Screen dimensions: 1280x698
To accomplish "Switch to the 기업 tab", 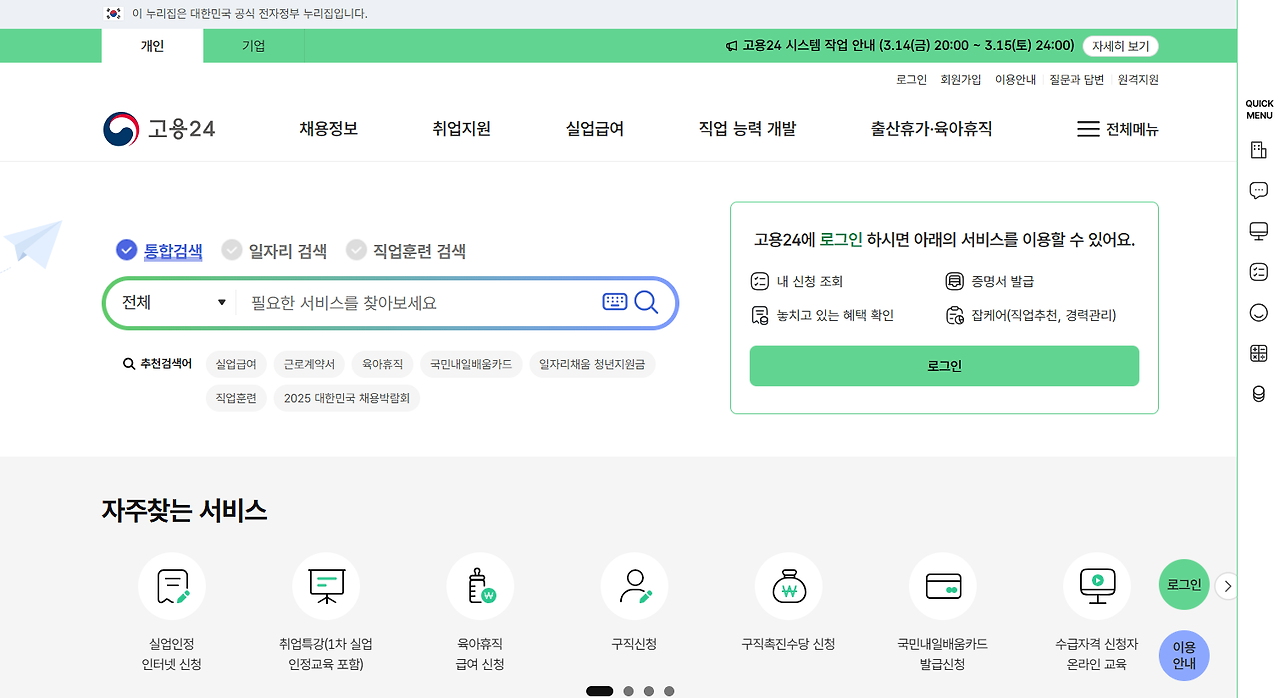I will 254,46.
